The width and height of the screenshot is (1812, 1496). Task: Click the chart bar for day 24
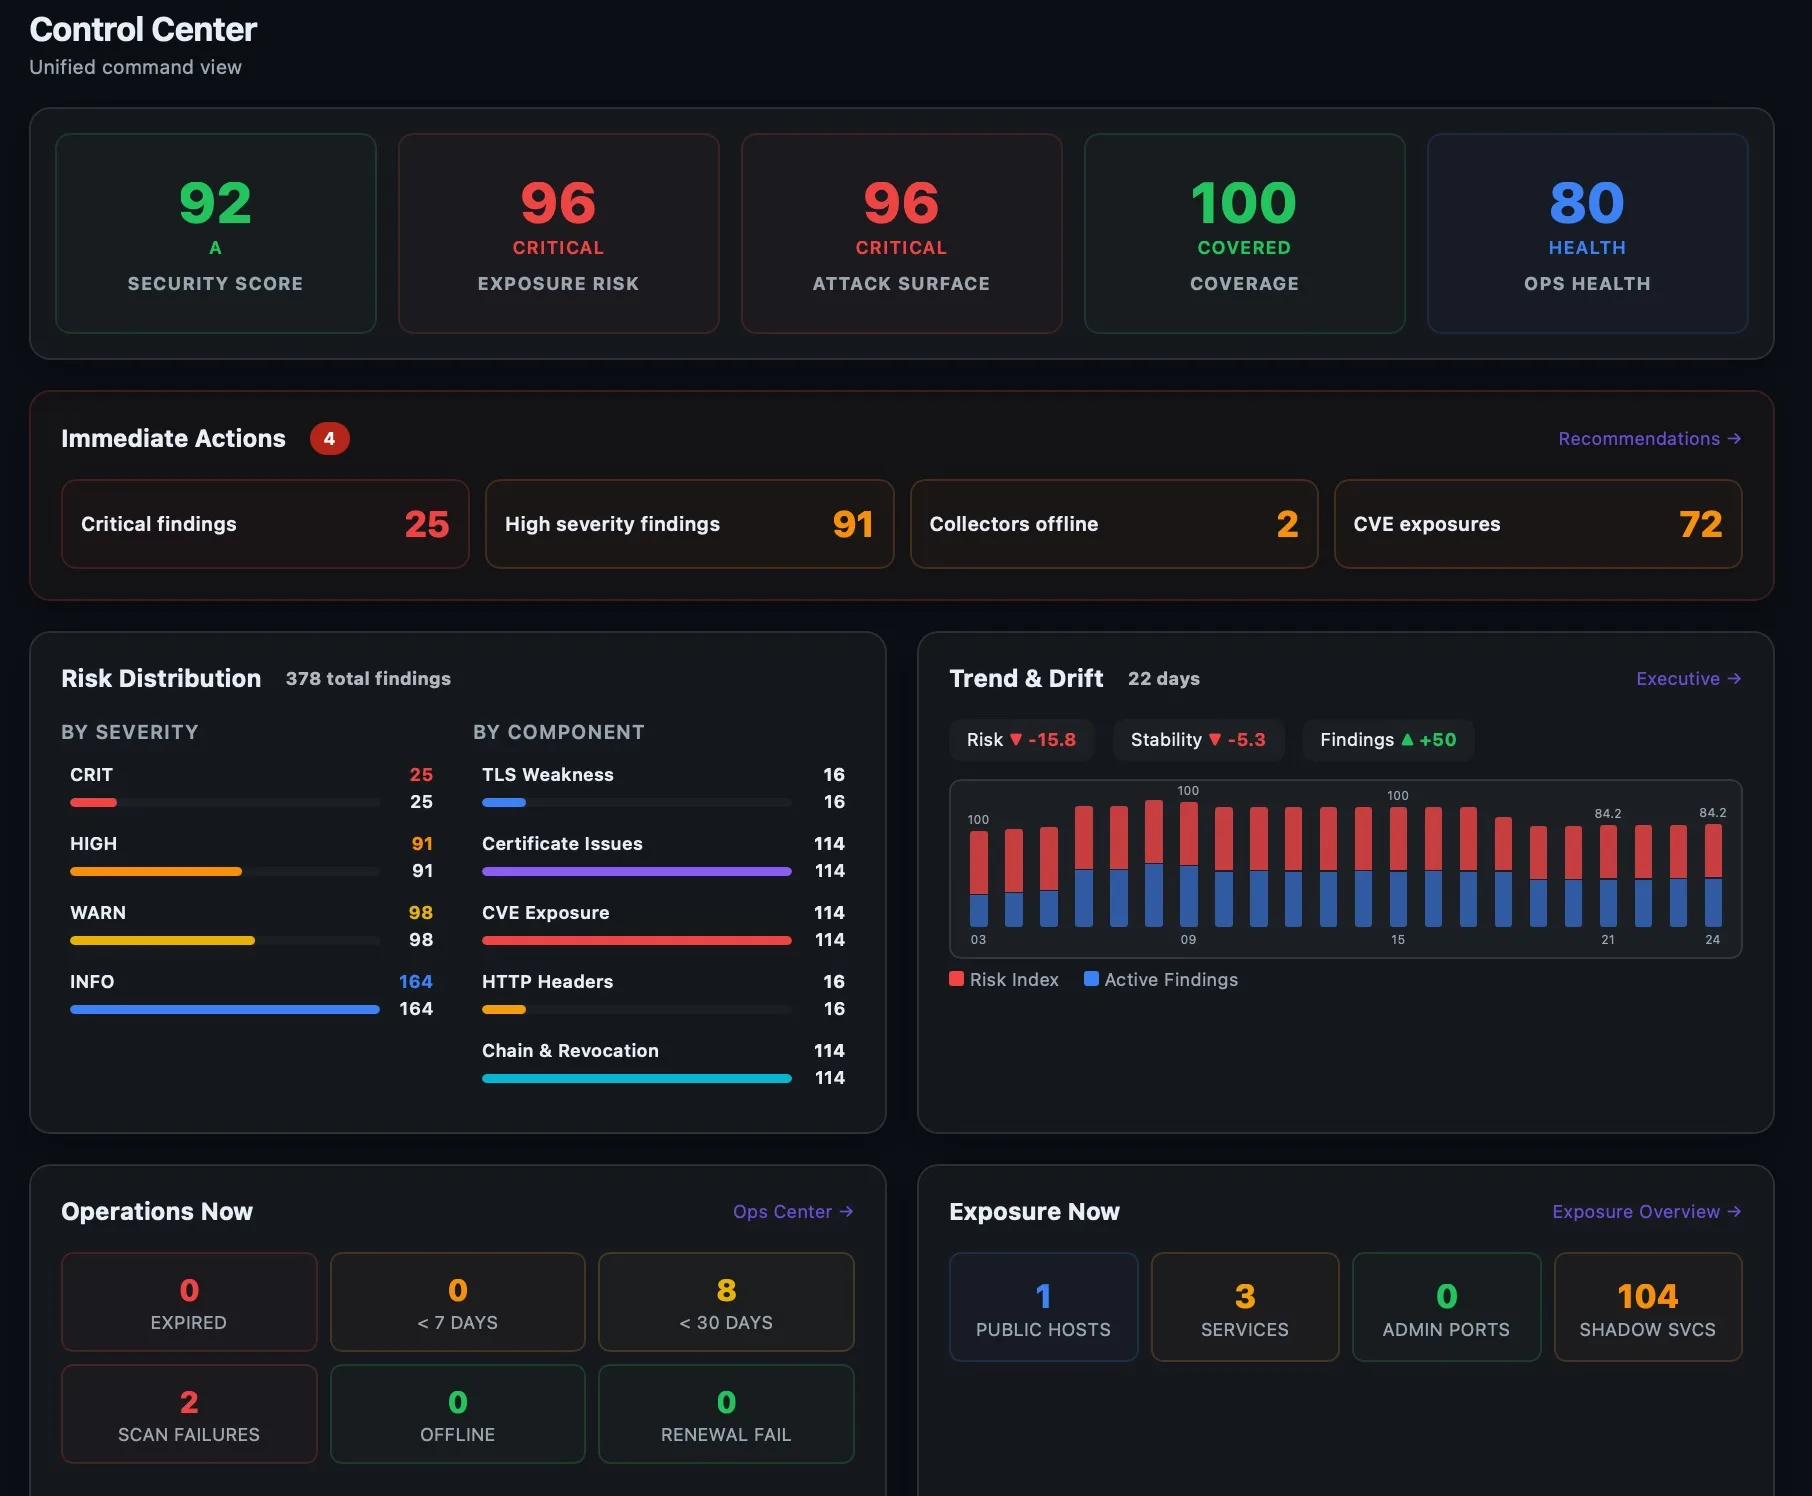[1713, 875]
